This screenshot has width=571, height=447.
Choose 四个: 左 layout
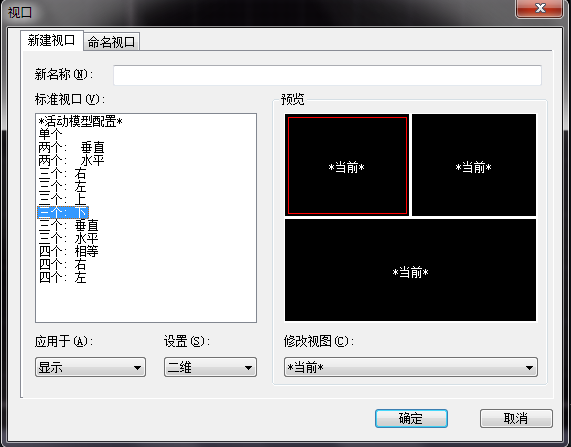(62, 277)
